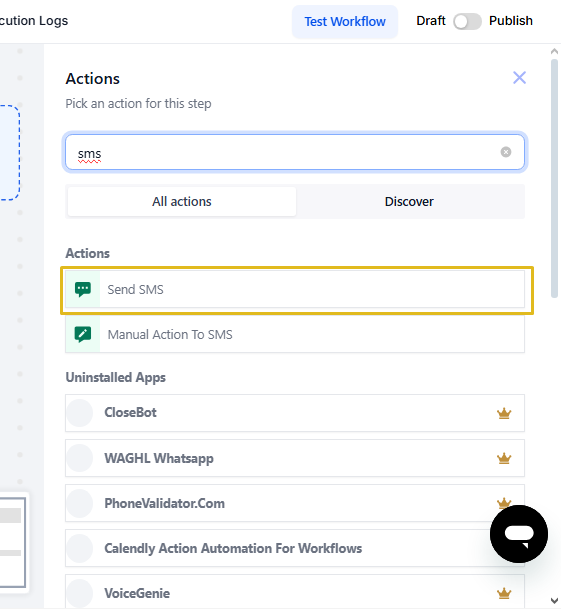Screen dimensions: 561x609
Task: Click the Manual Action To SMS pencil icon
Action: pyautogui.click(x=83, y=334)
